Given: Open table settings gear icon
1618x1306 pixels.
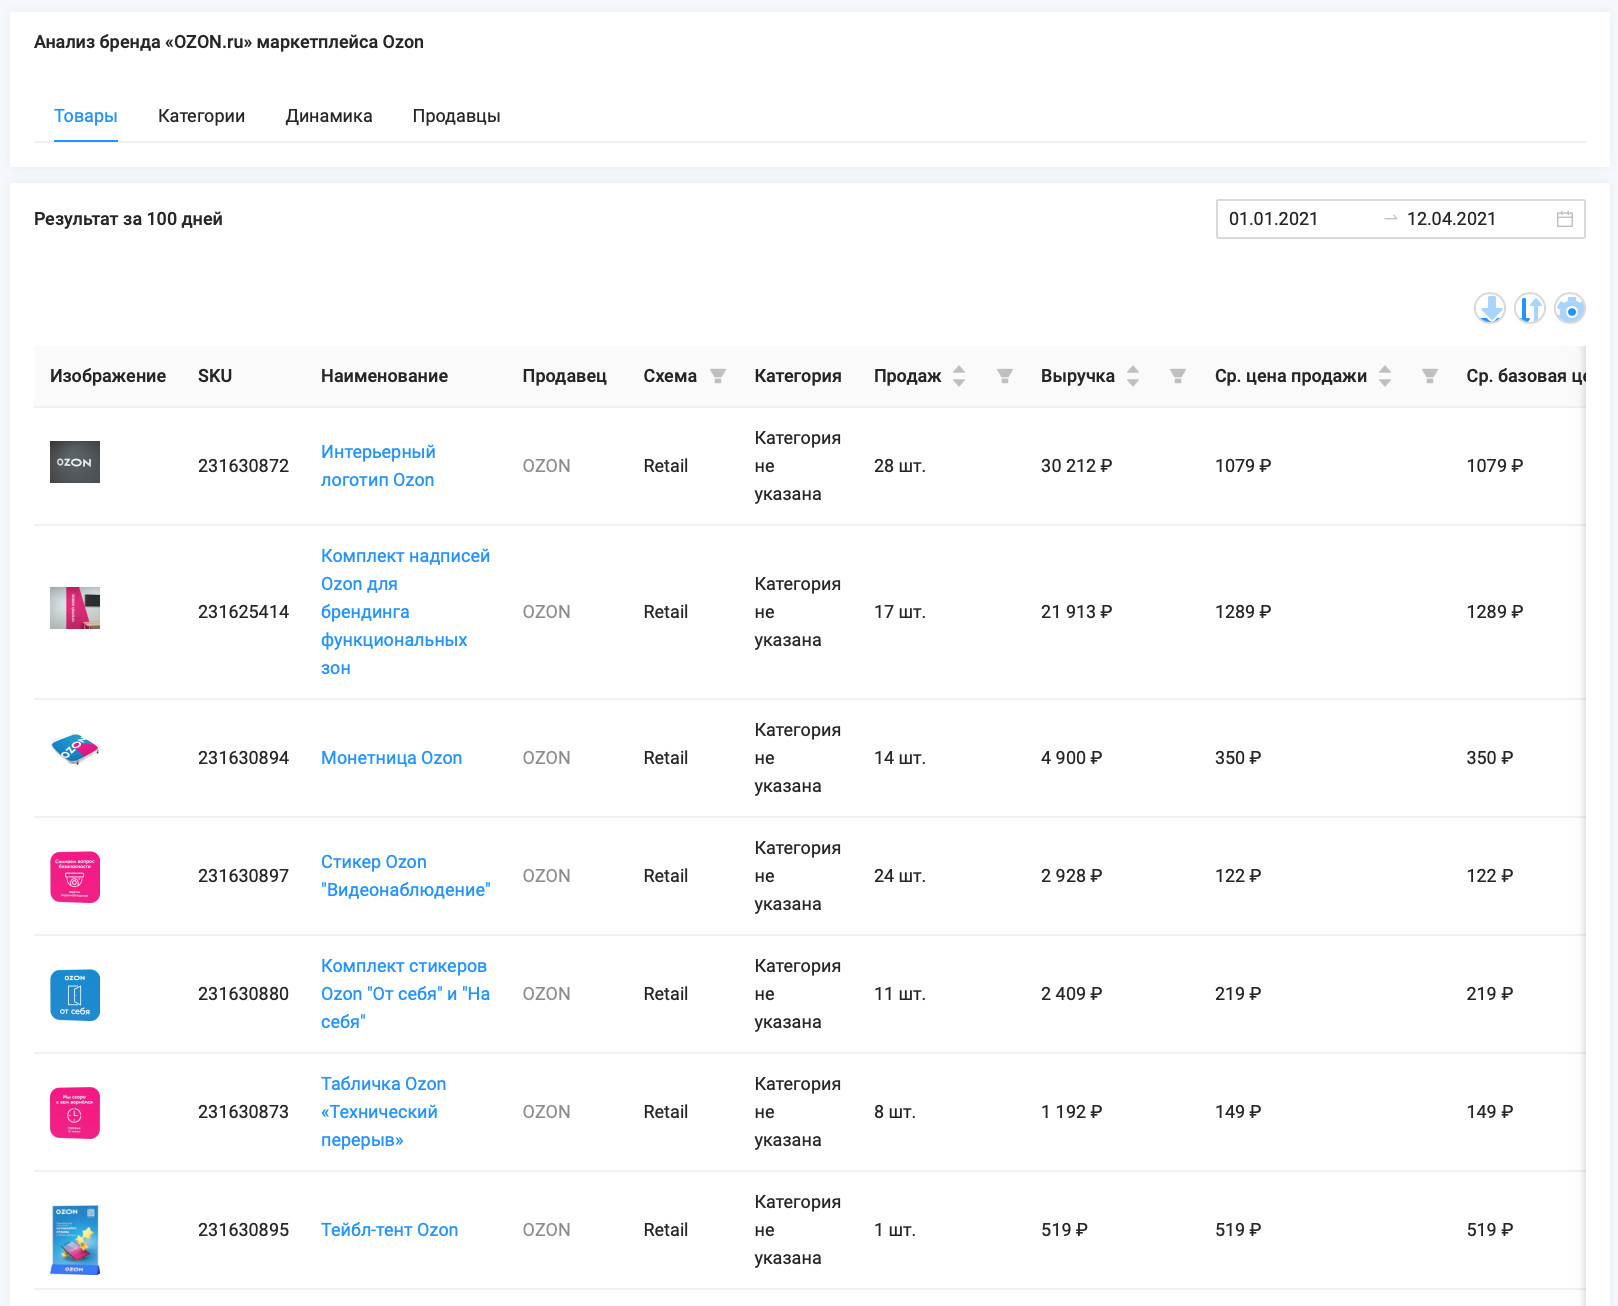Looking at the screenshot, I should coord(1570,309).
